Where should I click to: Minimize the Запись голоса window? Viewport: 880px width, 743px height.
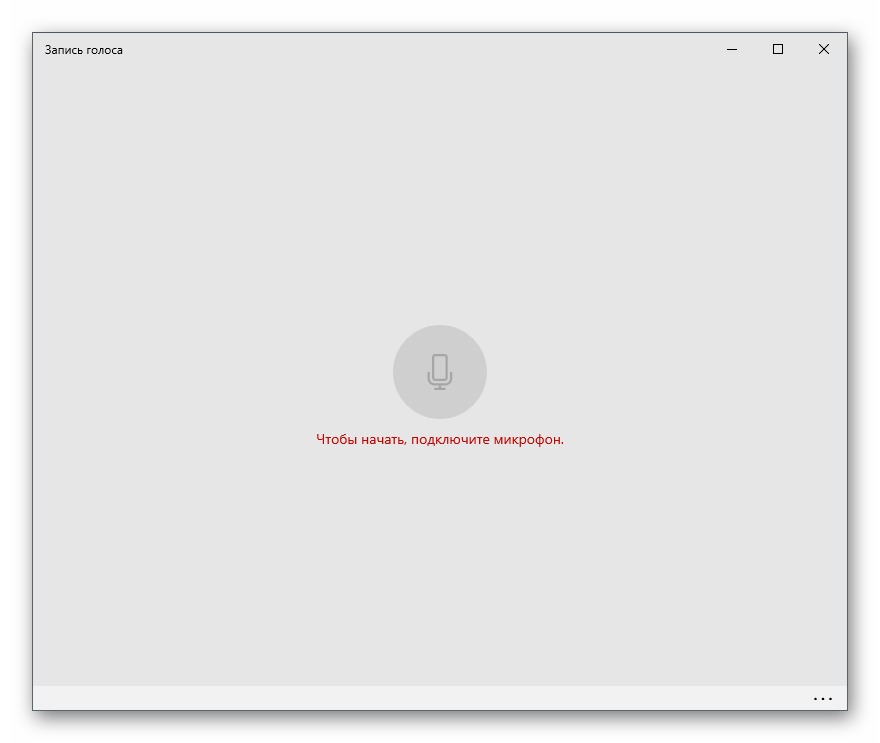[732, 49]
